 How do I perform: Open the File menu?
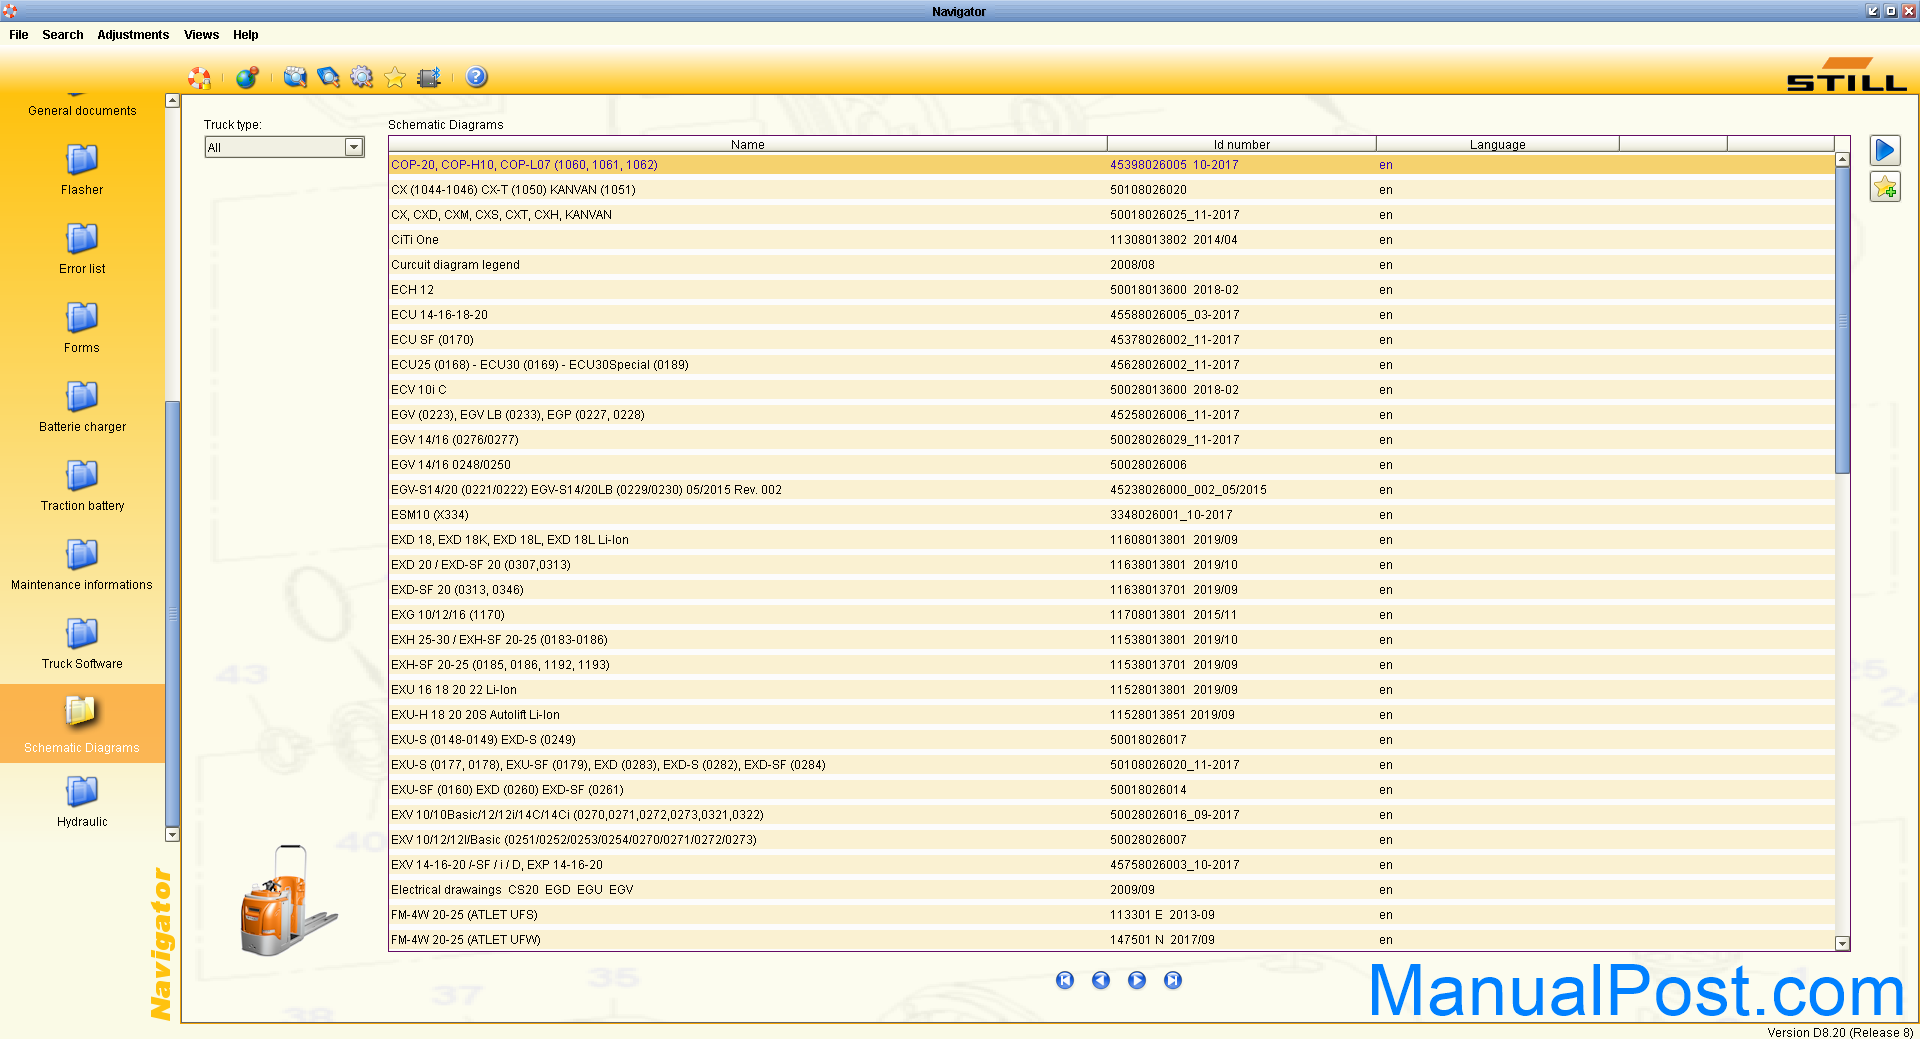pos(19,35)
